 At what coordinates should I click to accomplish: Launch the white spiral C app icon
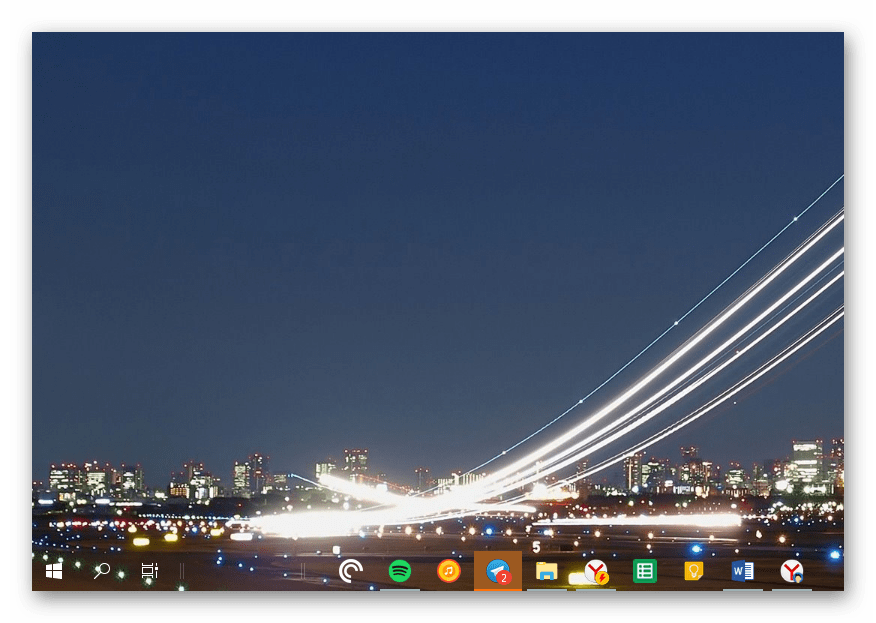coord(351,571)
